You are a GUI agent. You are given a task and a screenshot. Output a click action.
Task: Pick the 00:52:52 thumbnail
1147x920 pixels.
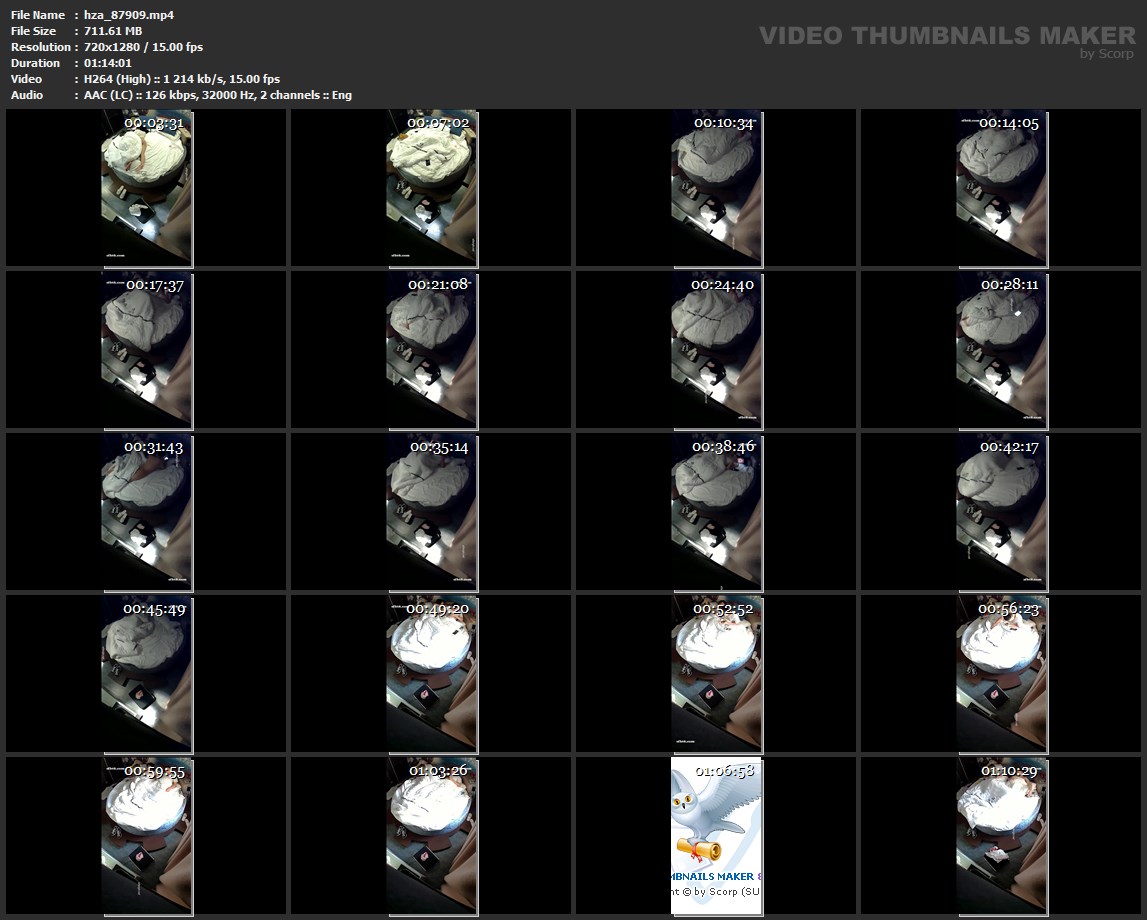tap(717, 674)
